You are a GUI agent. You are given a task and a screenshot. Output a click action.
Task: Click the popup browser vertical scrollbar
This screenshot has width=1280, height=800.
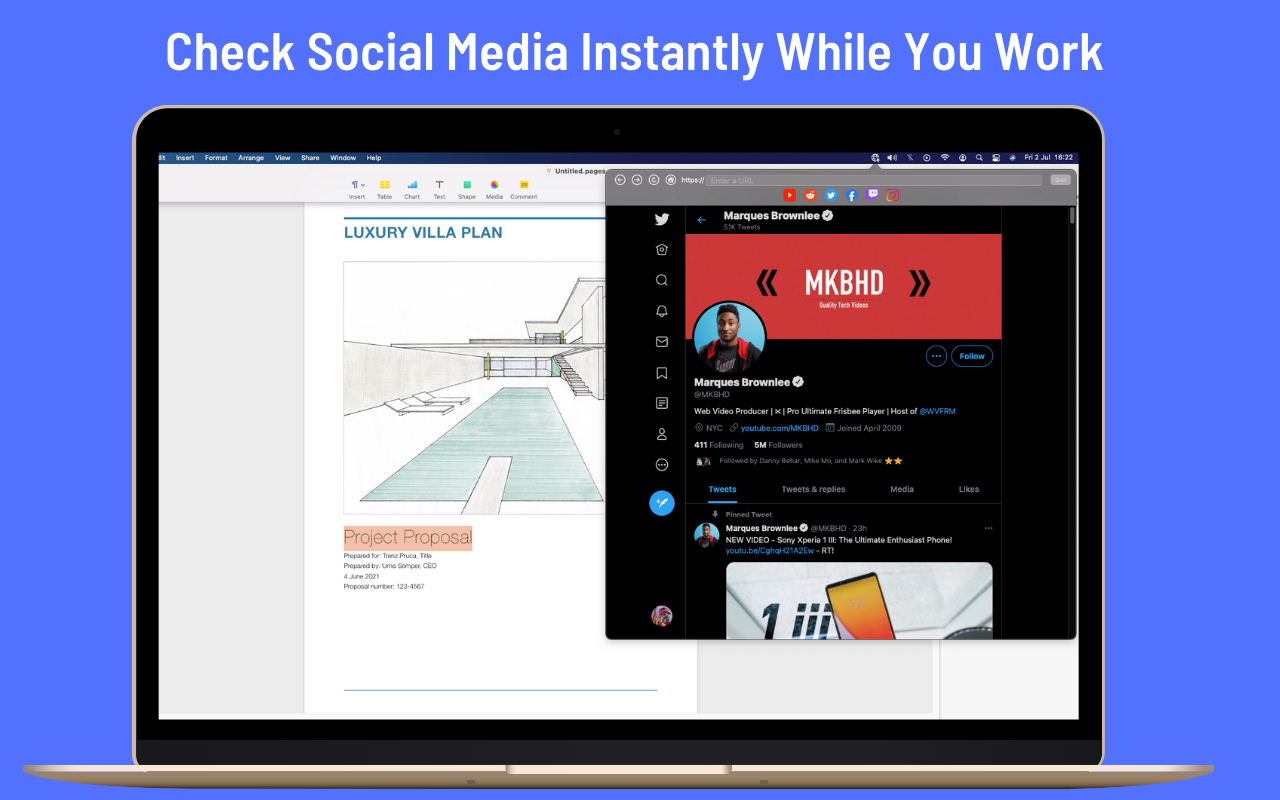tap(1072, 215)
